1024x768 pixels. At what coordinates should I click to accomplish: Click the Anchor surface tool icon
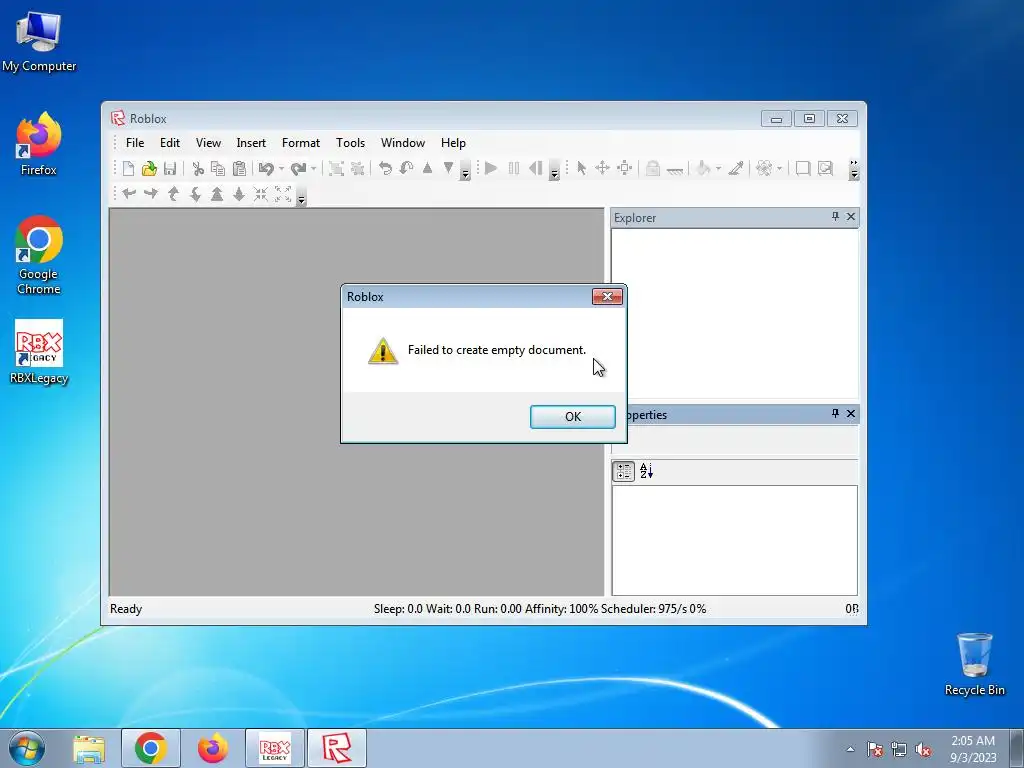click(675, 169)
